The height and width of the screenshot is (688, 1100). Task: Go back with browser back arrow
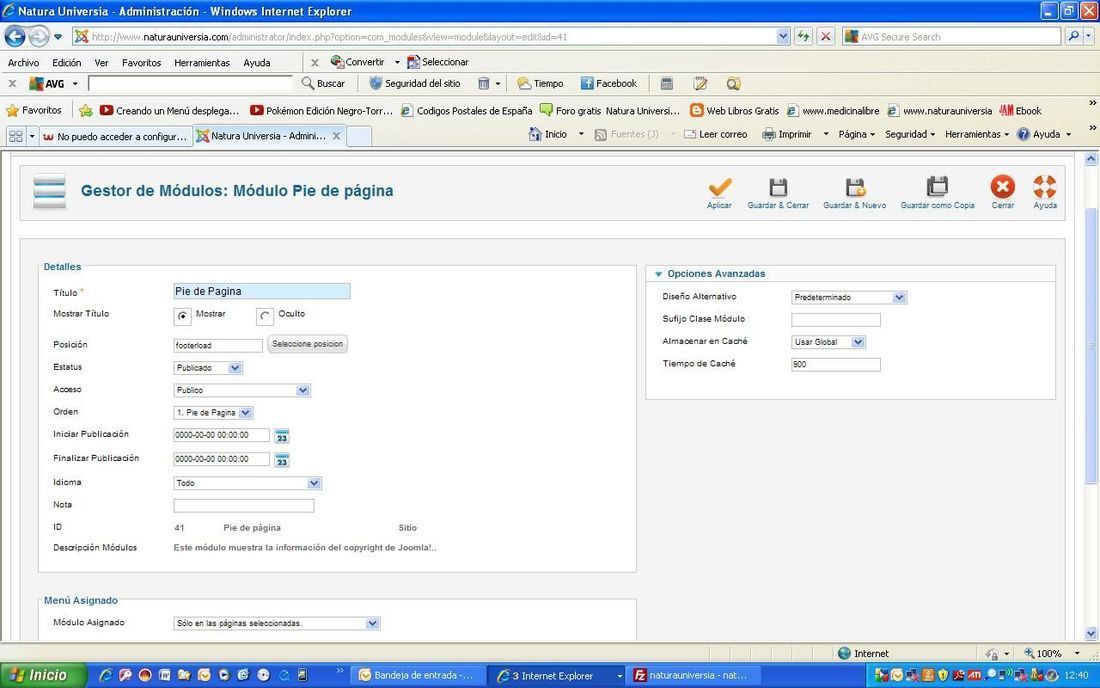point(15,36)
